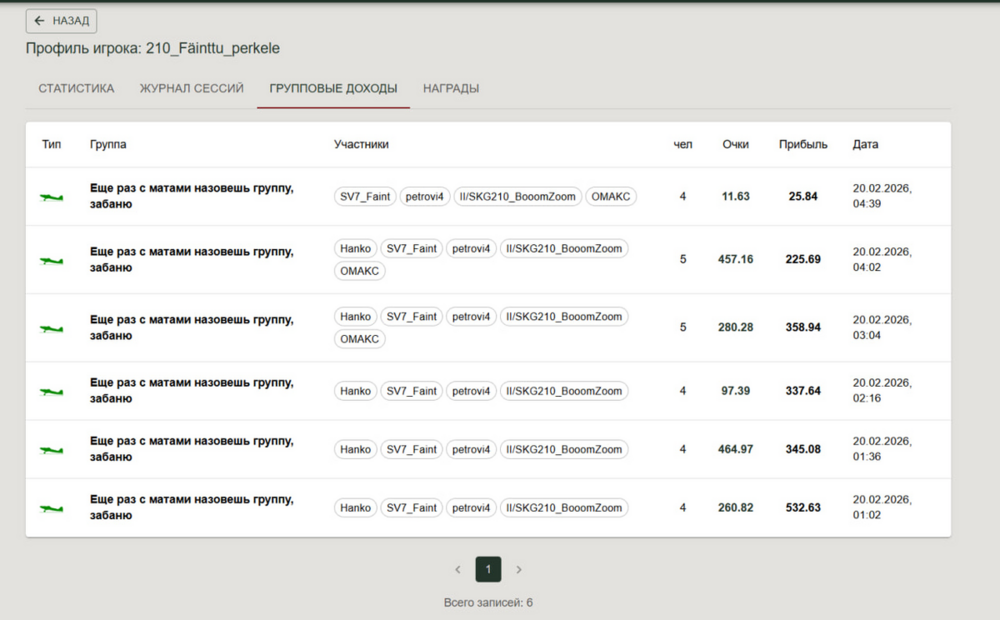The width and height of the screenshot is (1000, 620).
Task: Go to the previous page with the left chevron
Action: (x=458, y=570)
